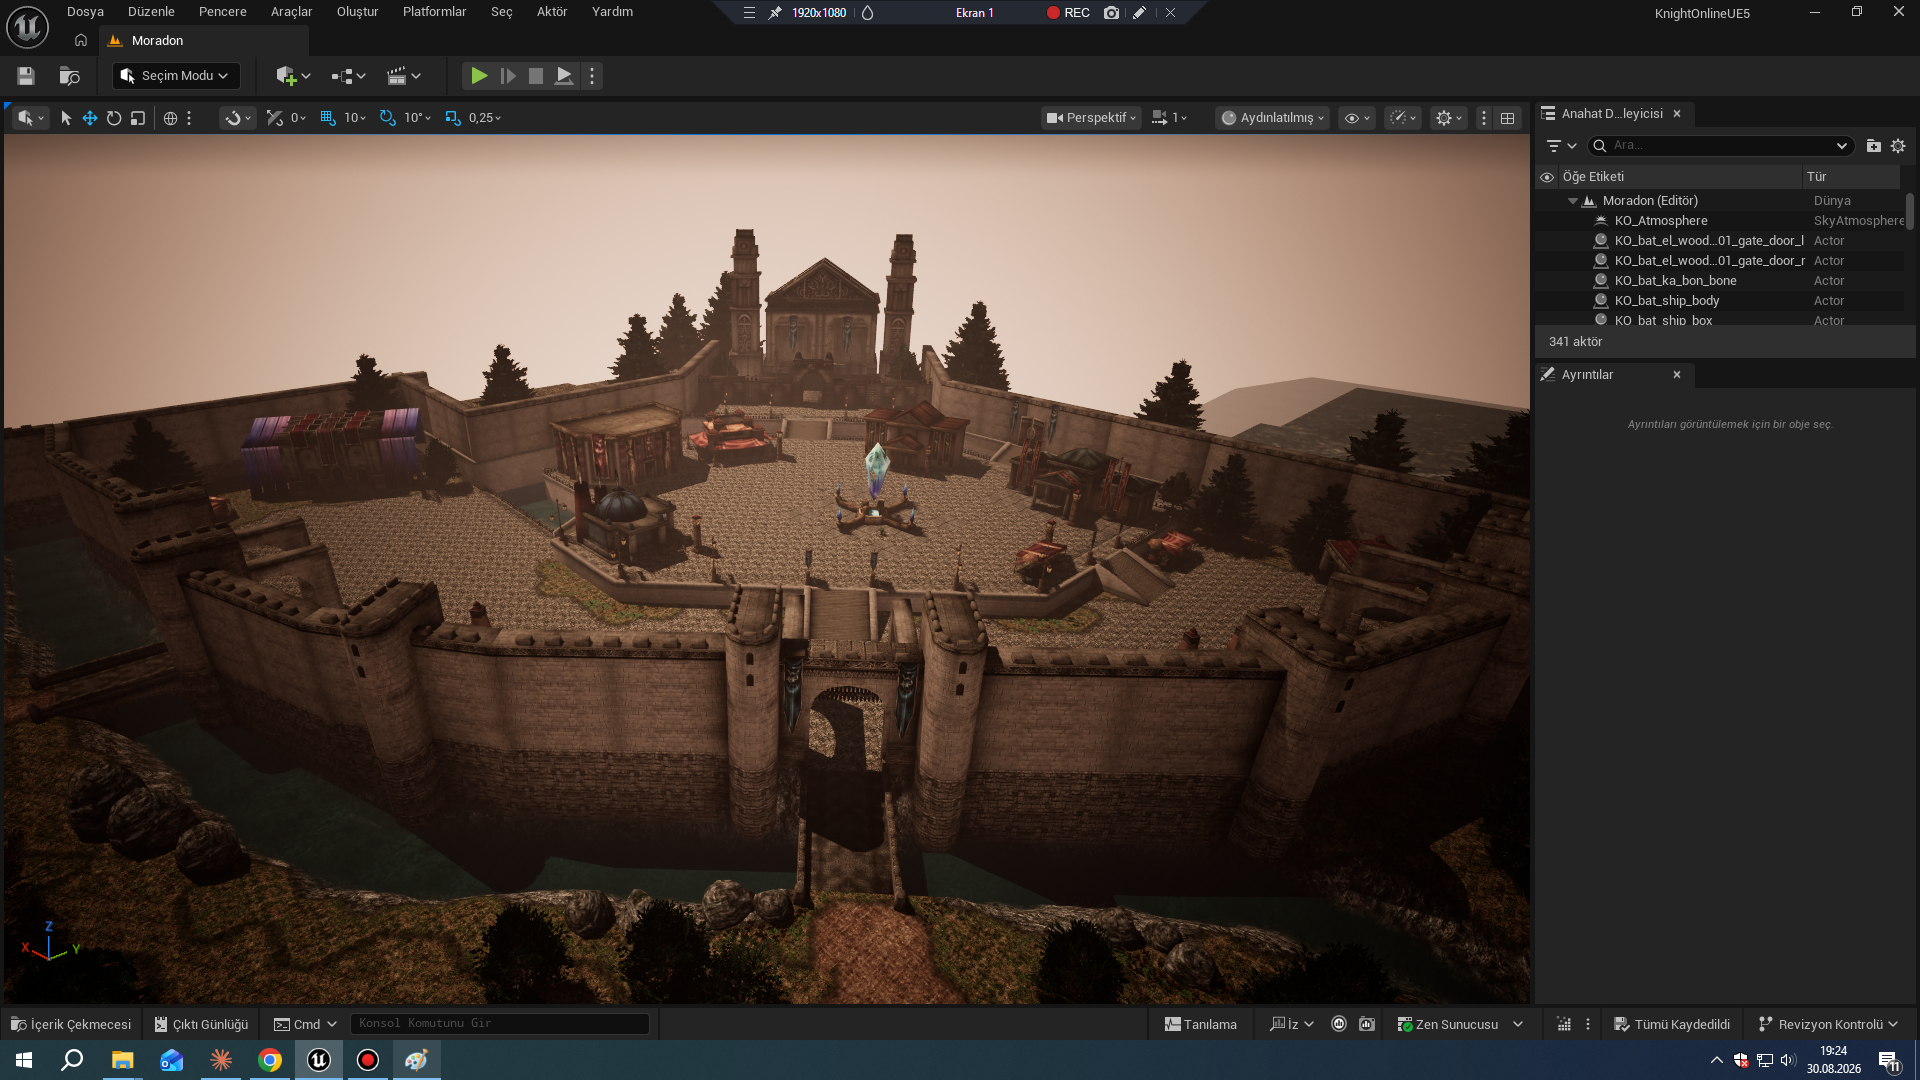Open the outliner filter menu
Viewport: 1920px width, 1080px height.
[1560, 146]
